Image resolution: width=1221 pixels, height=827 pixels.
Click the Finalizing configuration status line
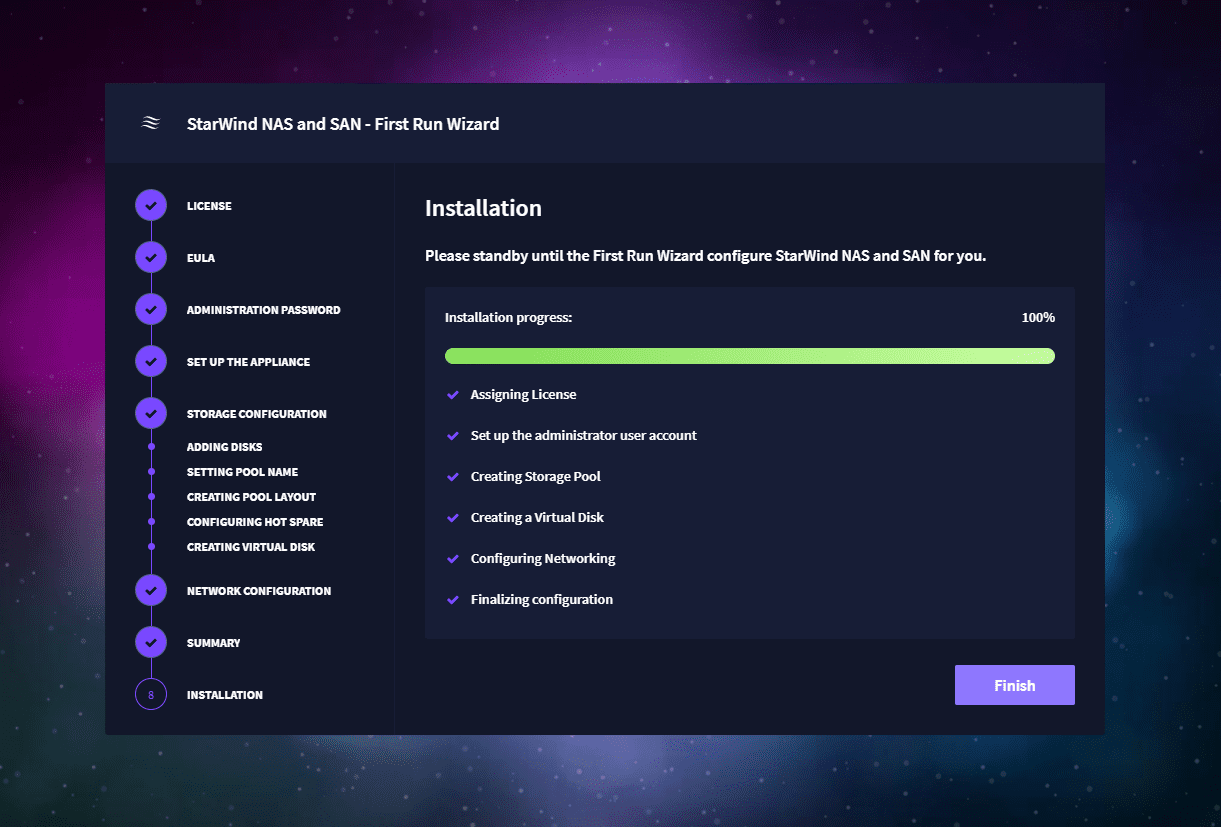pyautogui.click(x=541, y=600)
